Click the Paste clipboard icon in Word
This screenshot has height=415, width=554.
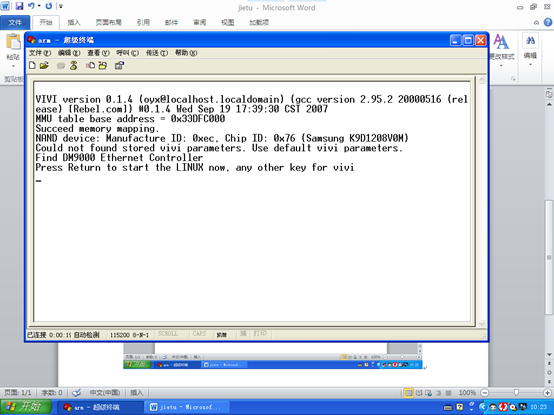click(13, 42)
